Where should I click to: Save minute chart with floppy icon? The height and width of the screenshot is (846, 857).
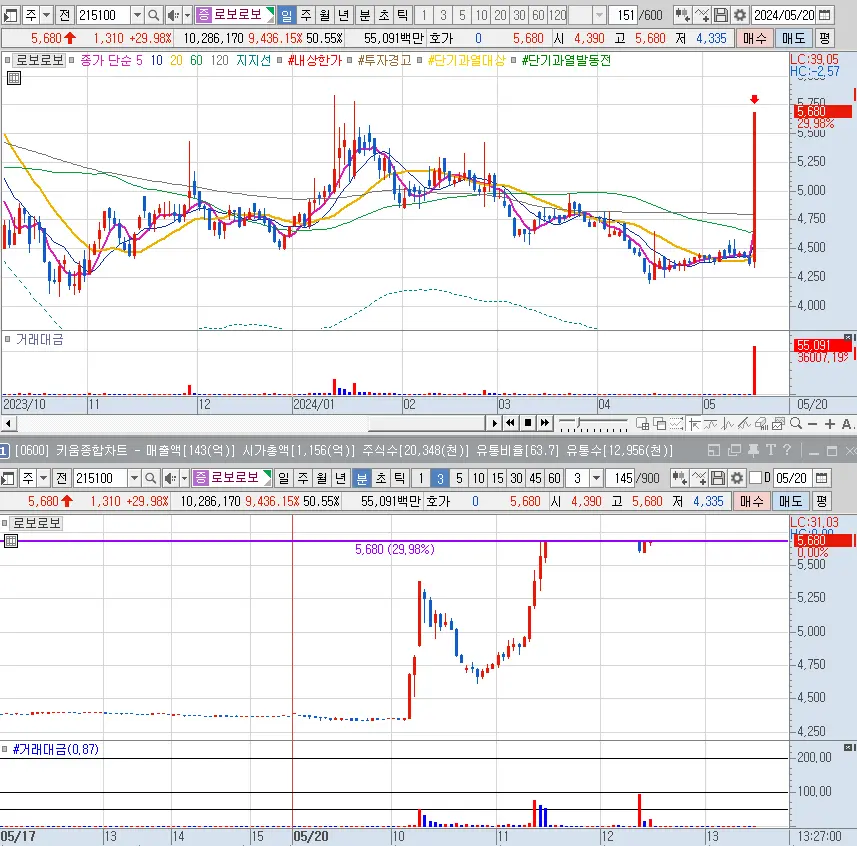718,478
